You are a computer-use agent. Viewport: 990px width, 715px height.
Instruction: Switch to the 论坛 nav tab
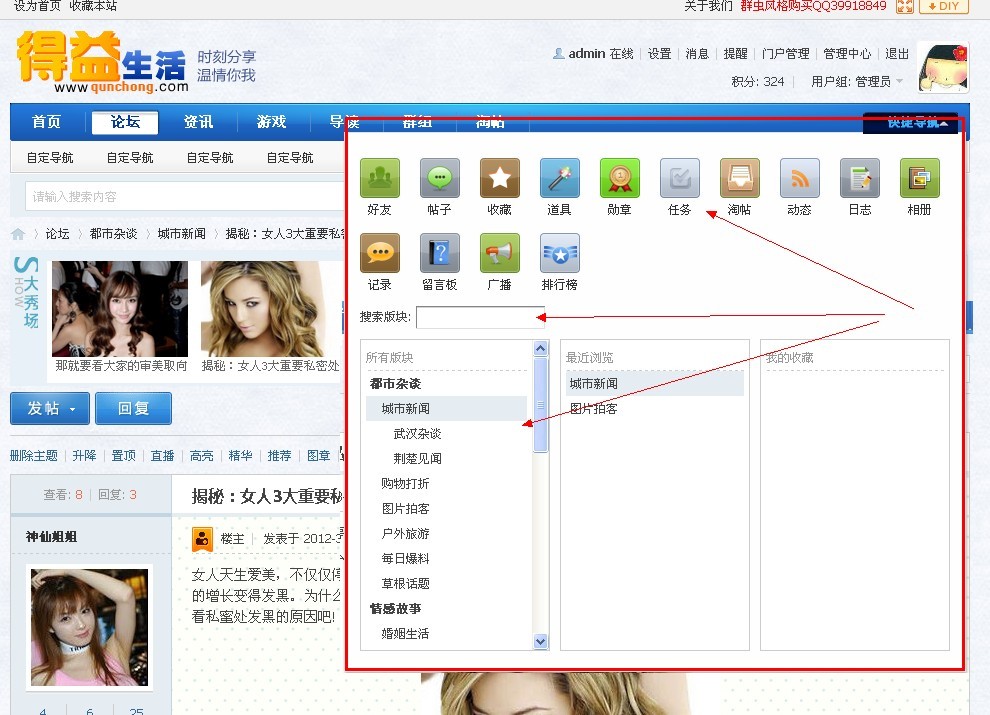point(125,122)
